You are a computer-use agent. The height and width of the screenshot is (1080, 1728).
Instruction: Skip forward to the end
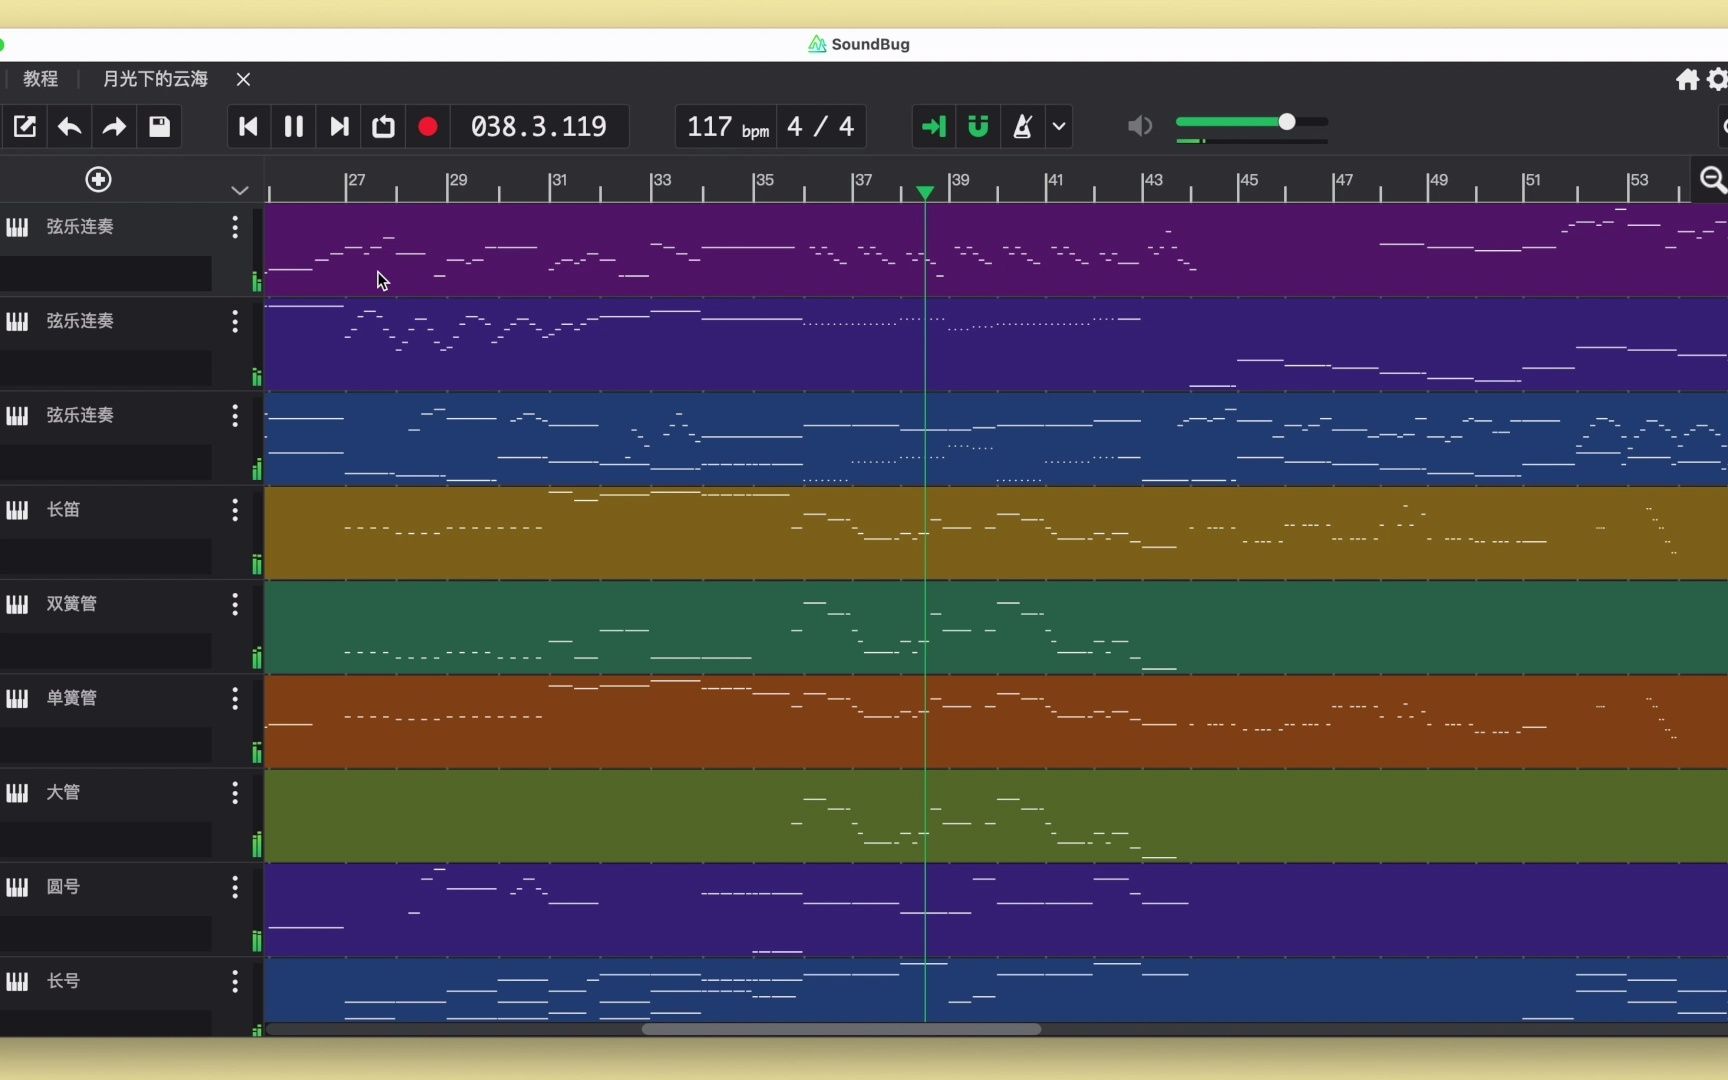[x=339, y=127]
